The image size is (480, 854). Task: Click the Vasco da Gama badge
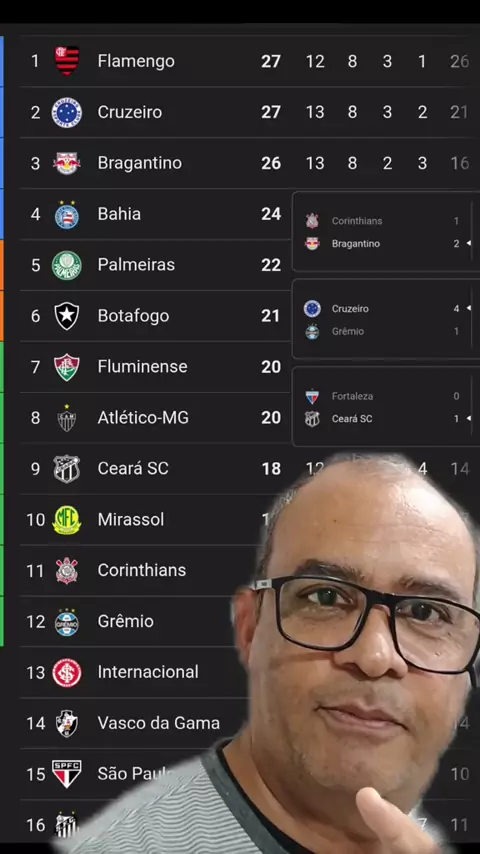67,723
